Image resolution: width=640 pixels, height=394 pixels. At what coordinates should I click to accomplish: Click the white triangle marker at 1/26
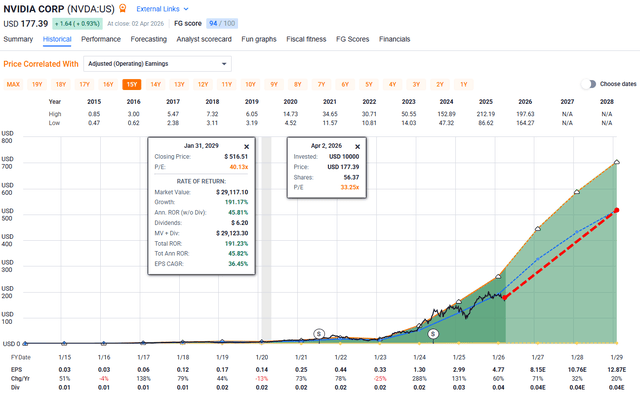point(498,276)
